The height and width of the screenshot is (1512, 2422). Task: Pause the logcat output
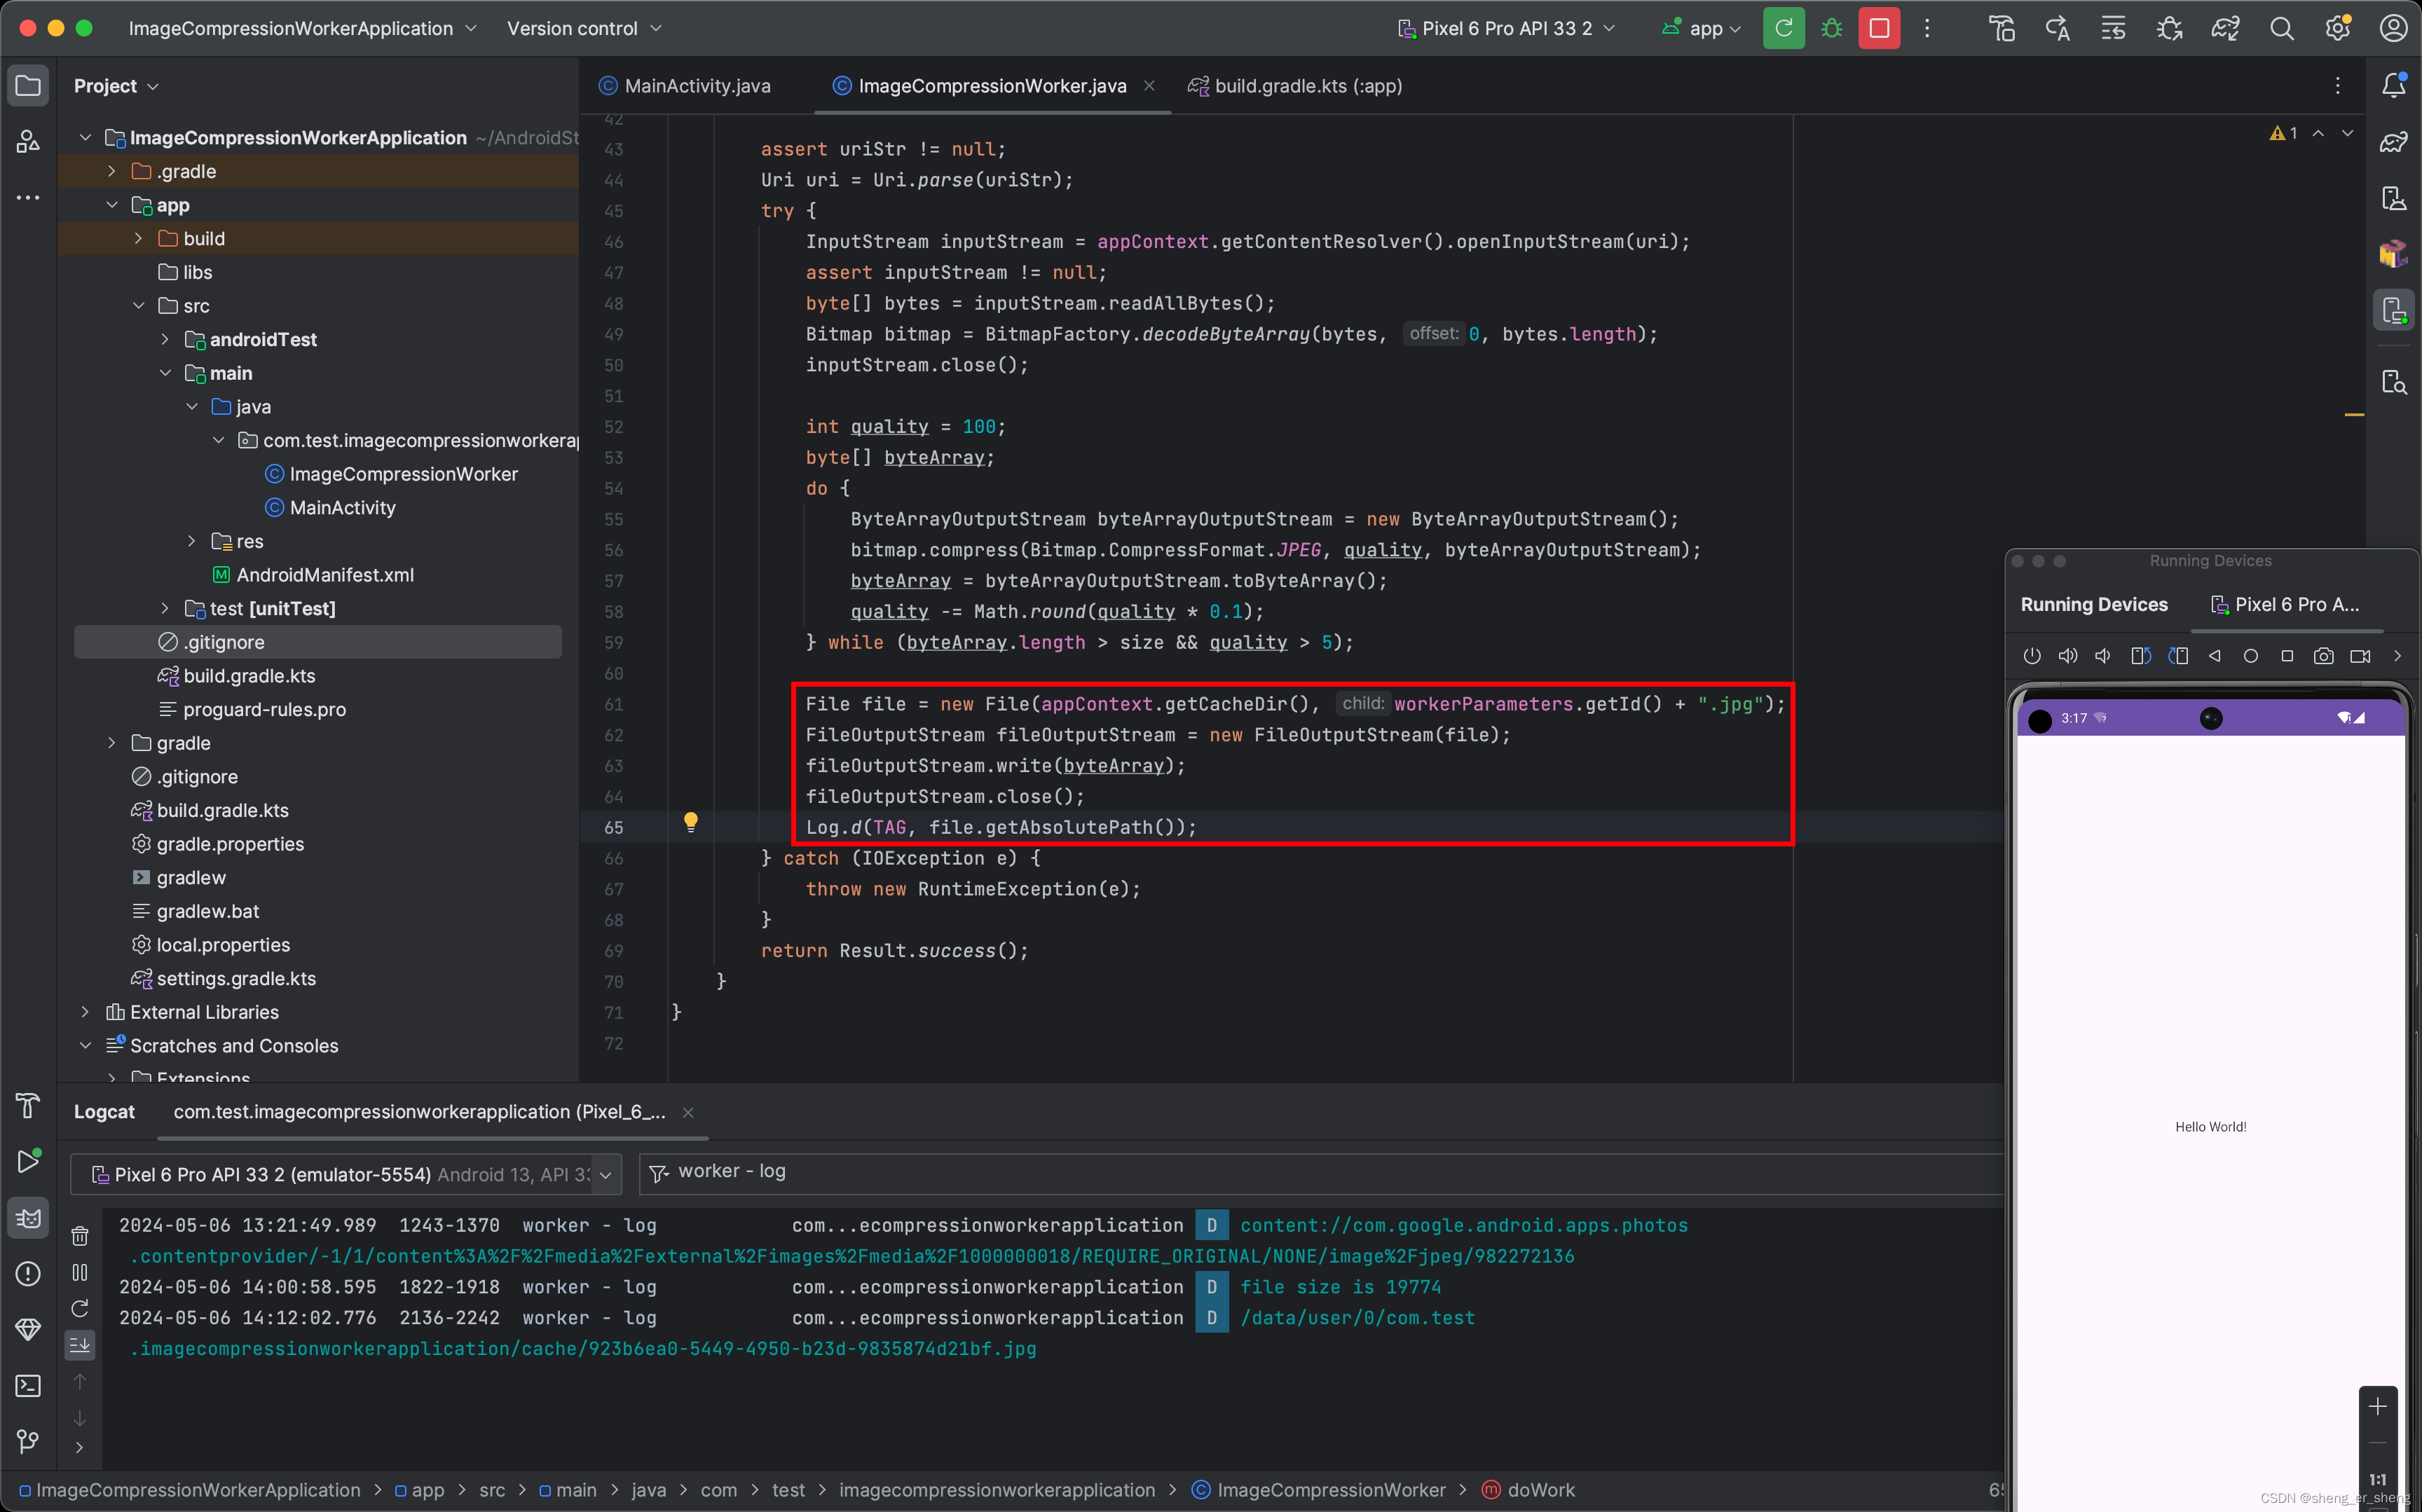click(x=80, y=1272)
